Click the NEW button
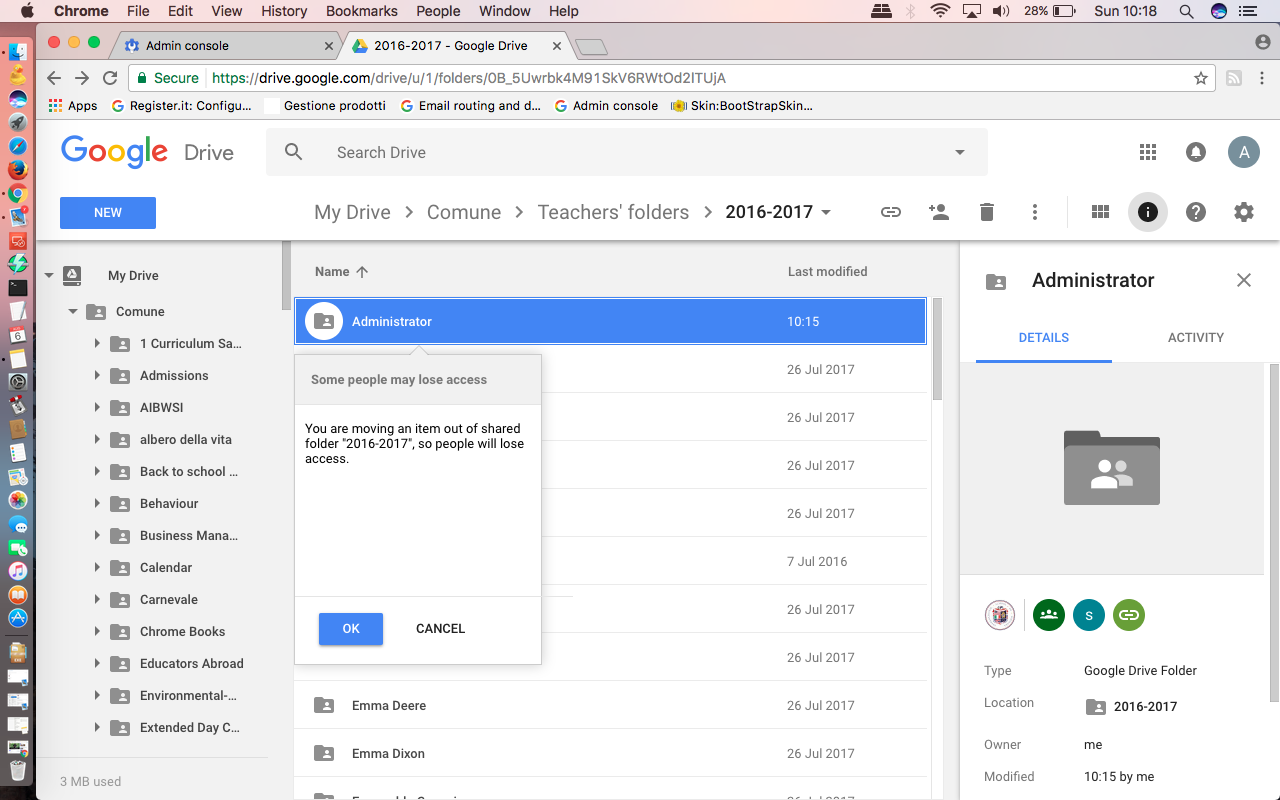The height and width of the screenshot is (800, 1280). pos(108,213)
